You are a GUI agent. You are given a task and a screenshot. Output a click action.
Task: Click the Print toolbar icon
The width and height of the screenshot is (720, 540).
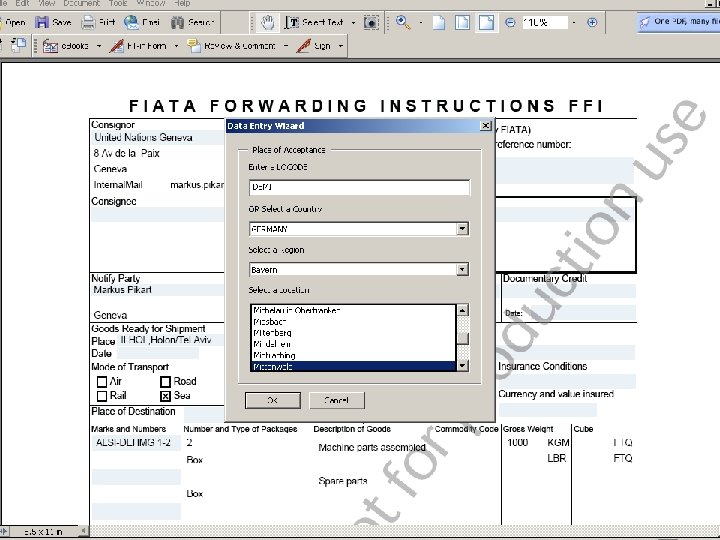(x=88, y=22)
